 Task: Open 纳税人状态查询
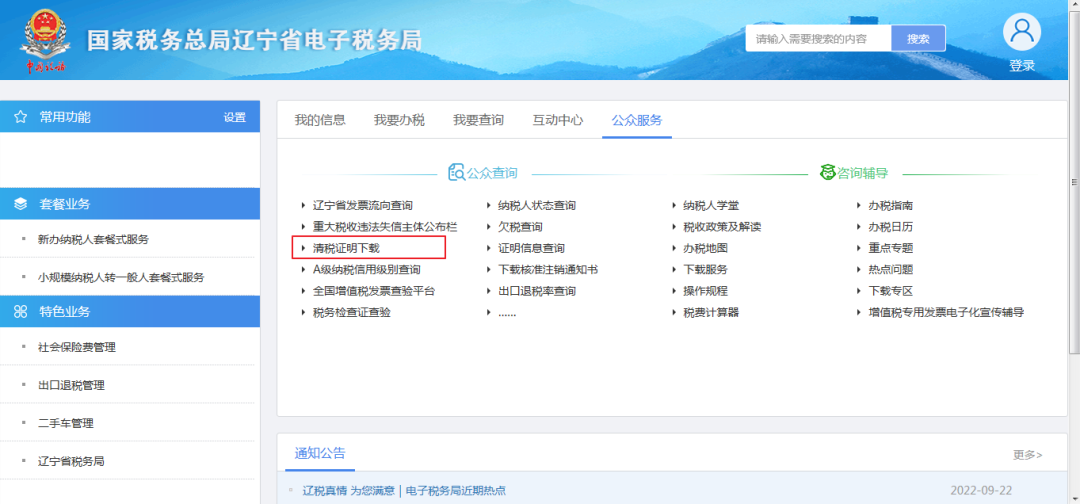[537, 205]
